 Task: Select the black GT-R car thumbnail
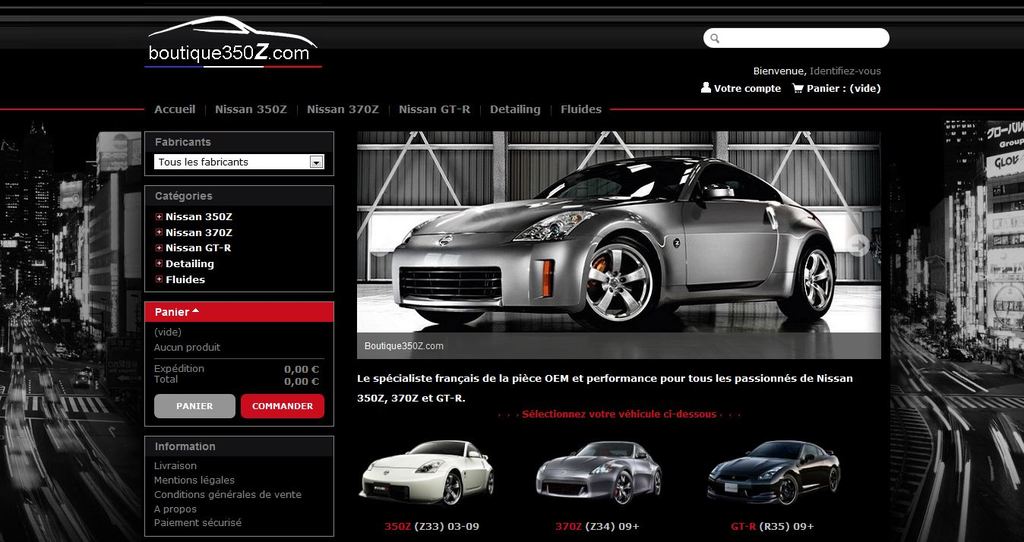point(773,473)
